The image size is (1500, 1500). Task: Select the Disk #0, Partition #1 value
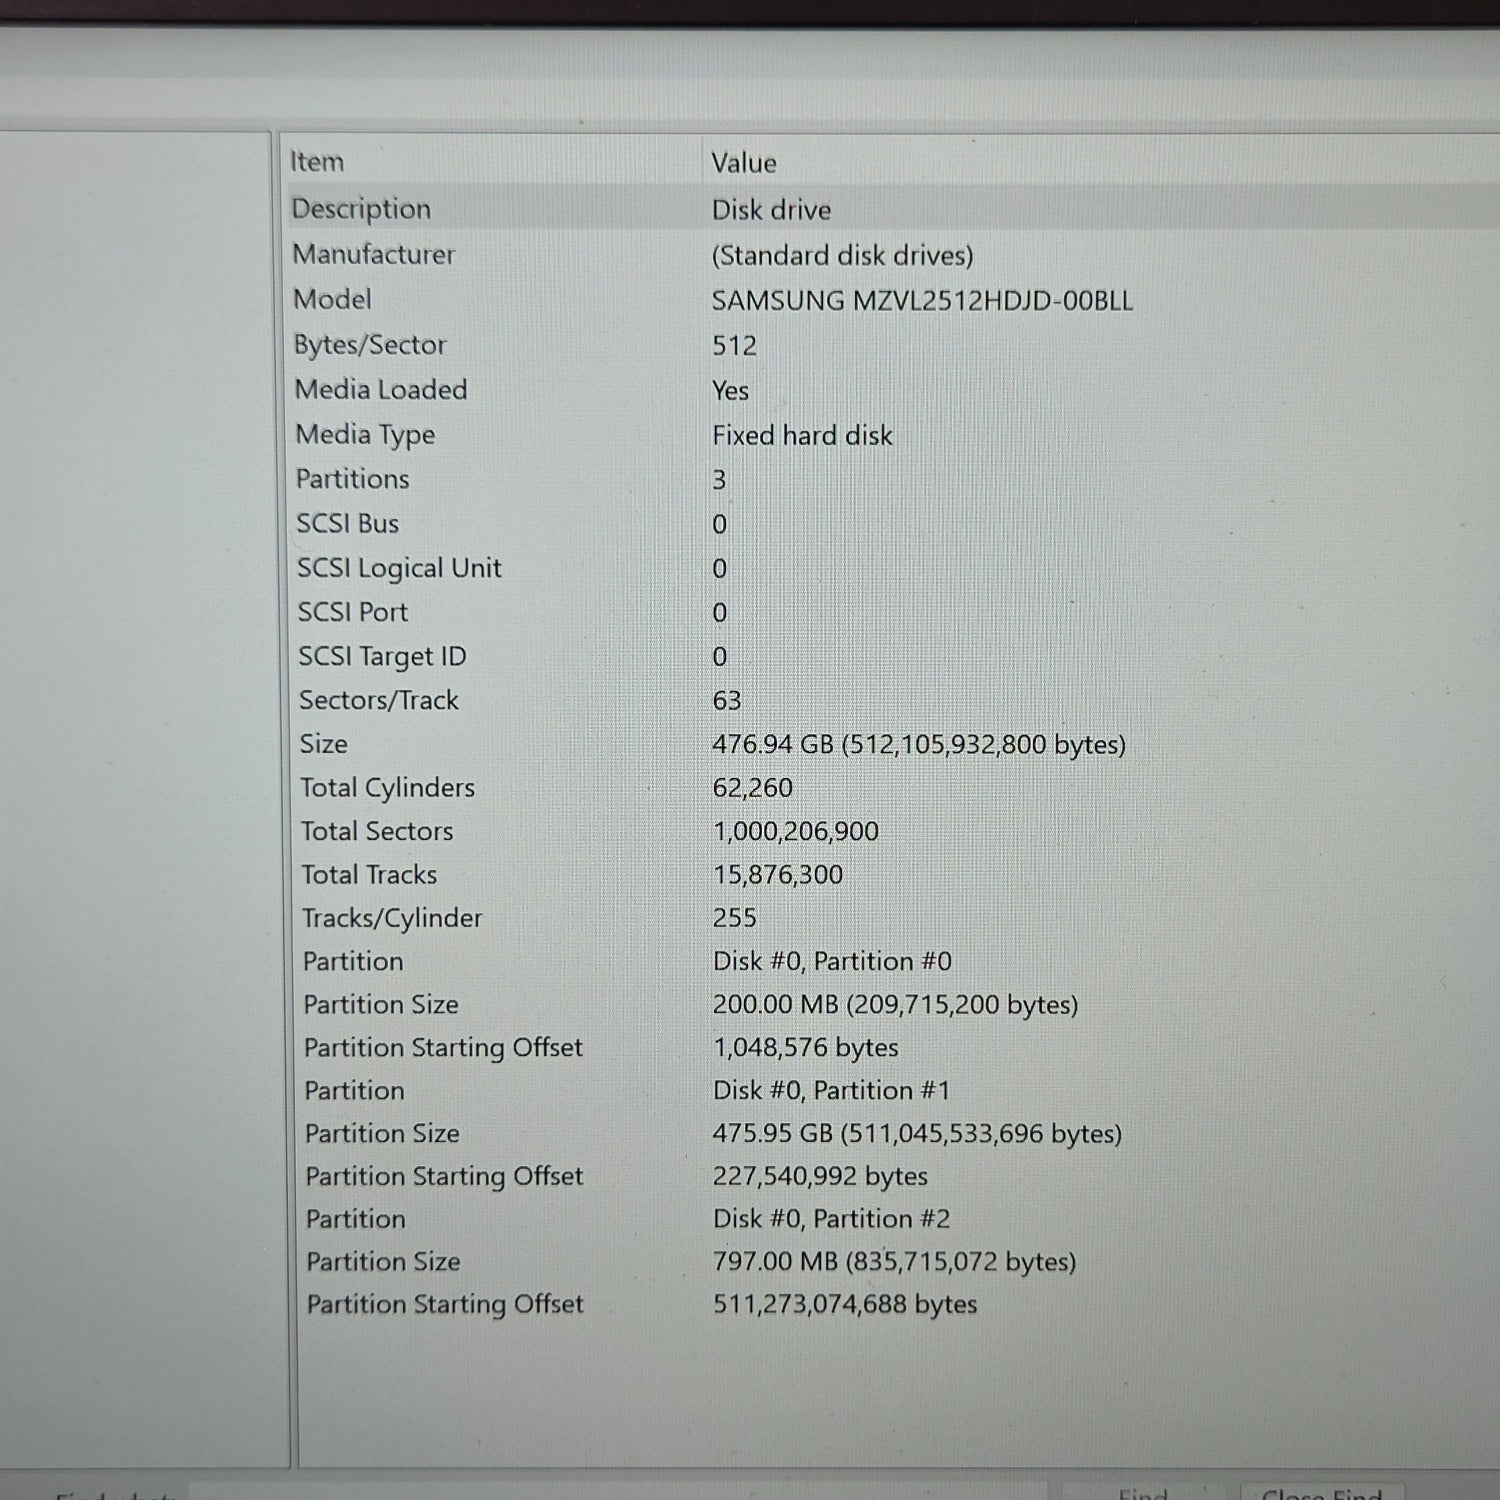831,1090
